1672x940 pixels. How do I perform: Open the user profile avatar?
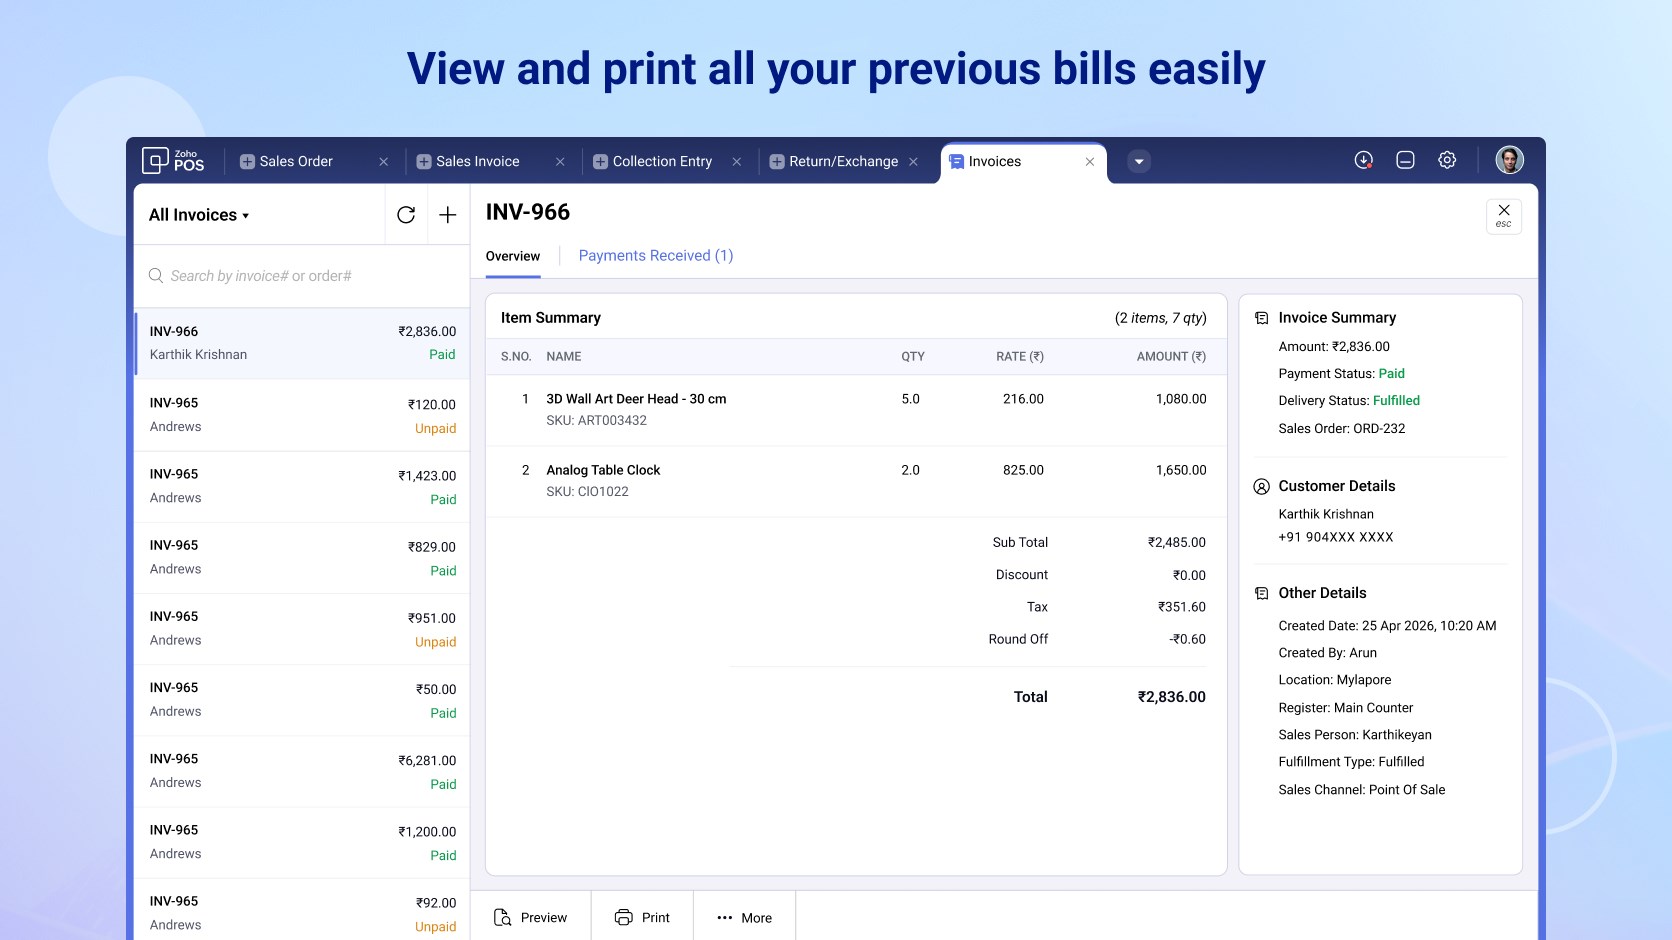1509,160
